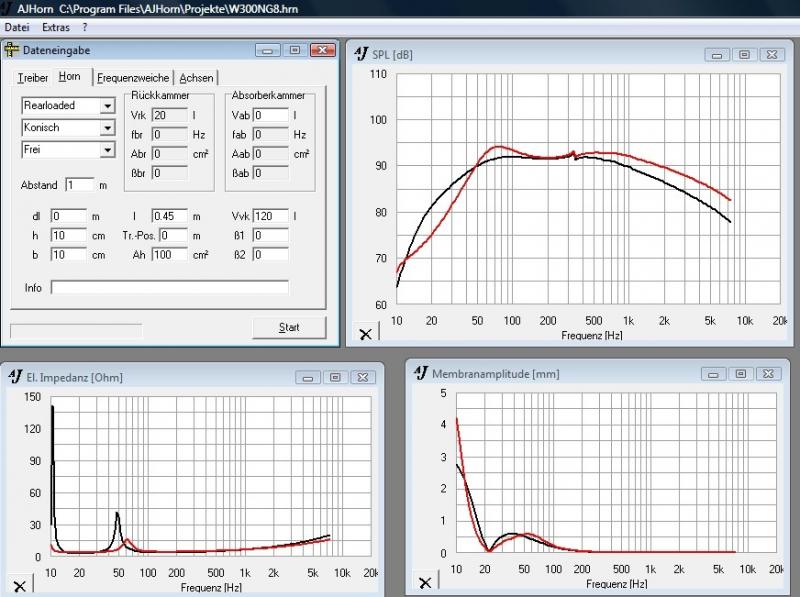Click the Vab field in Absorberkammer
The image size is (800, 597).
tap(270, 115)
